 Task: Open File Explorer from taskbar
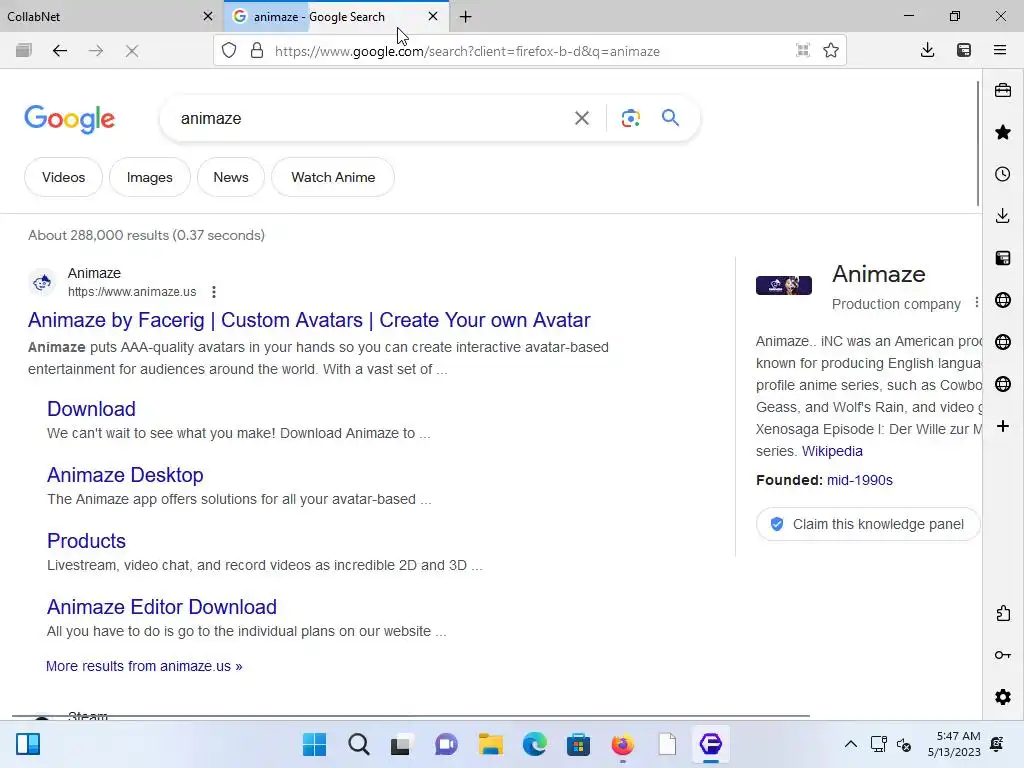(490, 744)
